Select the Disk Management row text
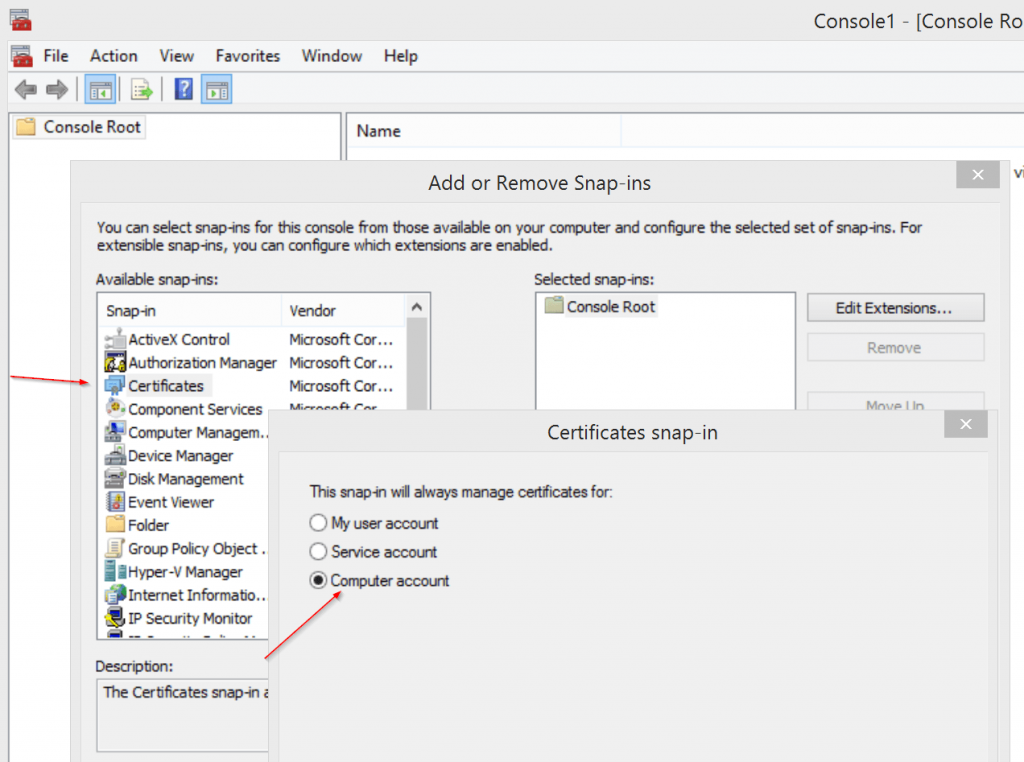The image size is (1024, 762). point(185,479)
